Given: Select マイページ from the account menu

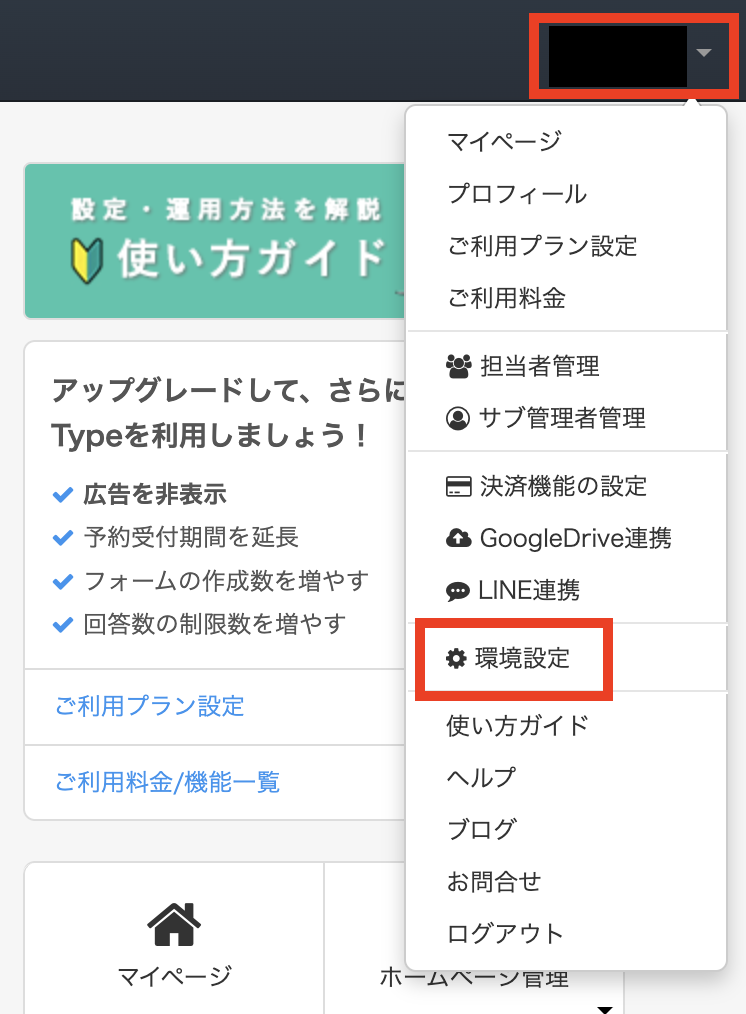Looking at the screenshot, I should [503, 141].
